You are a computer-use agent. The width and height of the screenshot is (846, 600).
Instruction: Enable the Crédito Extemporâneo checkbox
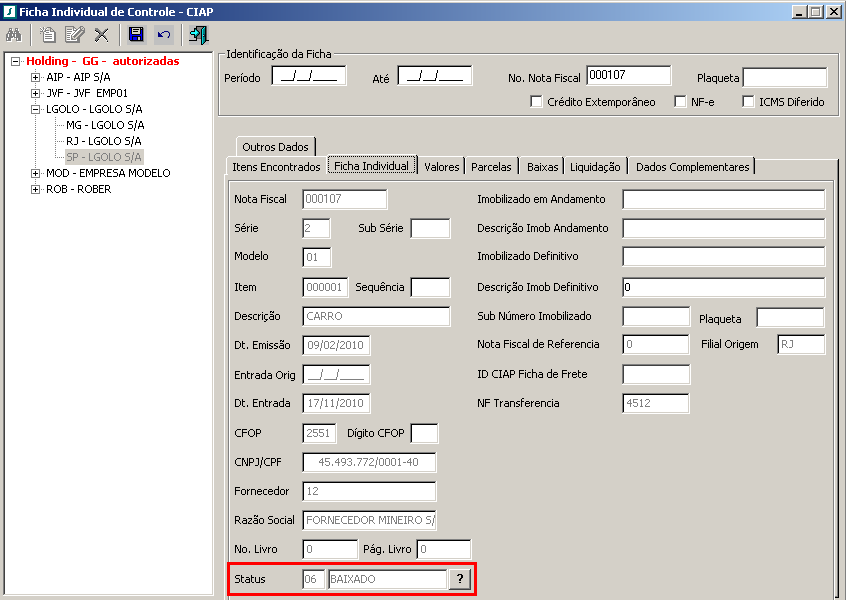pyautogui.click(x=537, y=102)
